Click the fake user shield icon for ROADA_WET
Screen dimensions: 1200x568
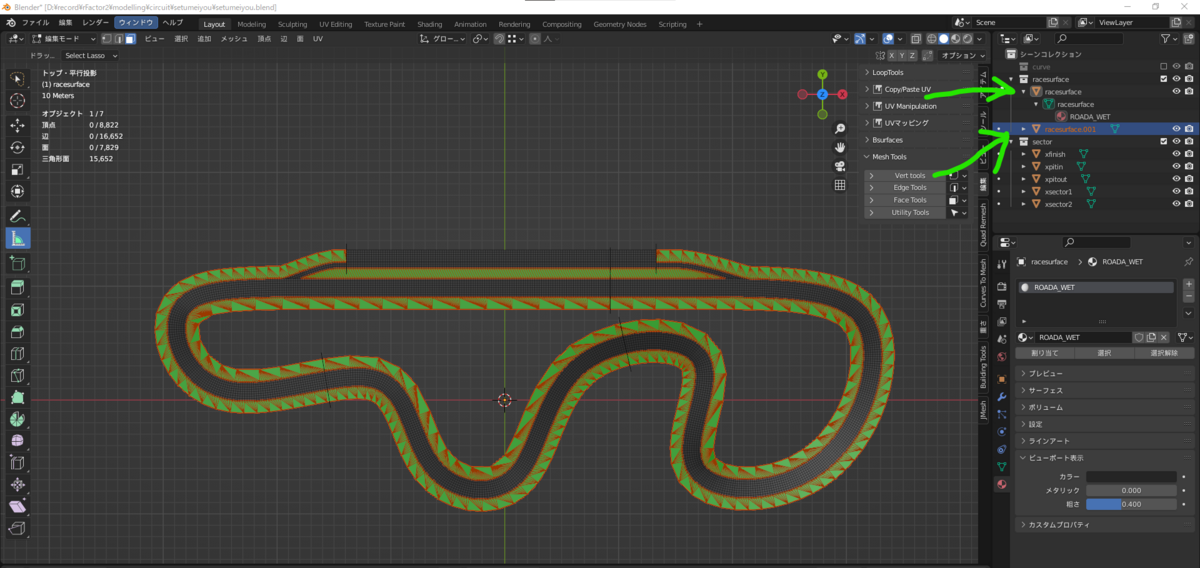(1139, 338)
